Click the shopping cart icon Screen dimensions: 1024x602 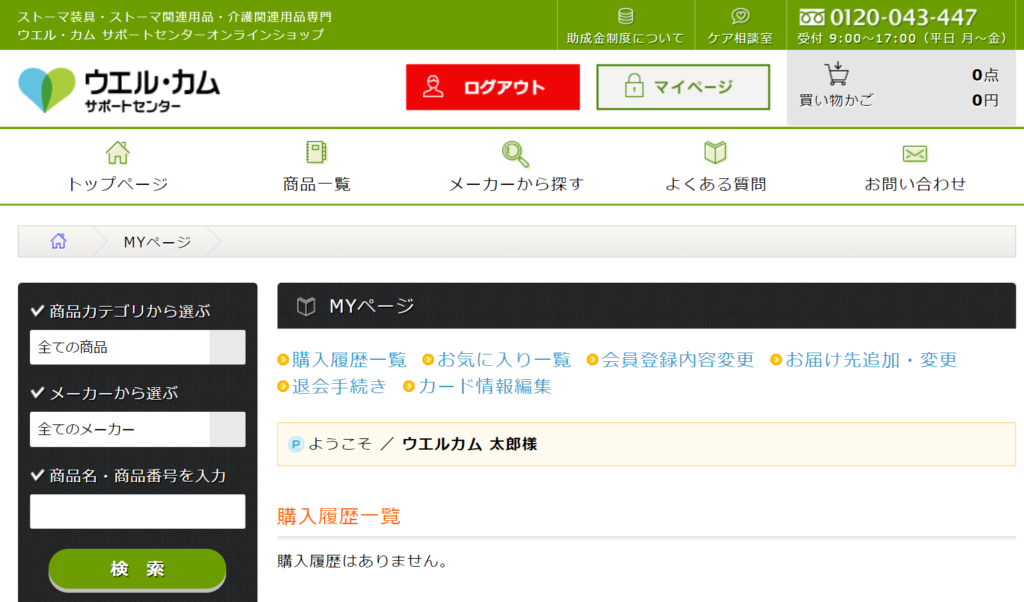836,74
